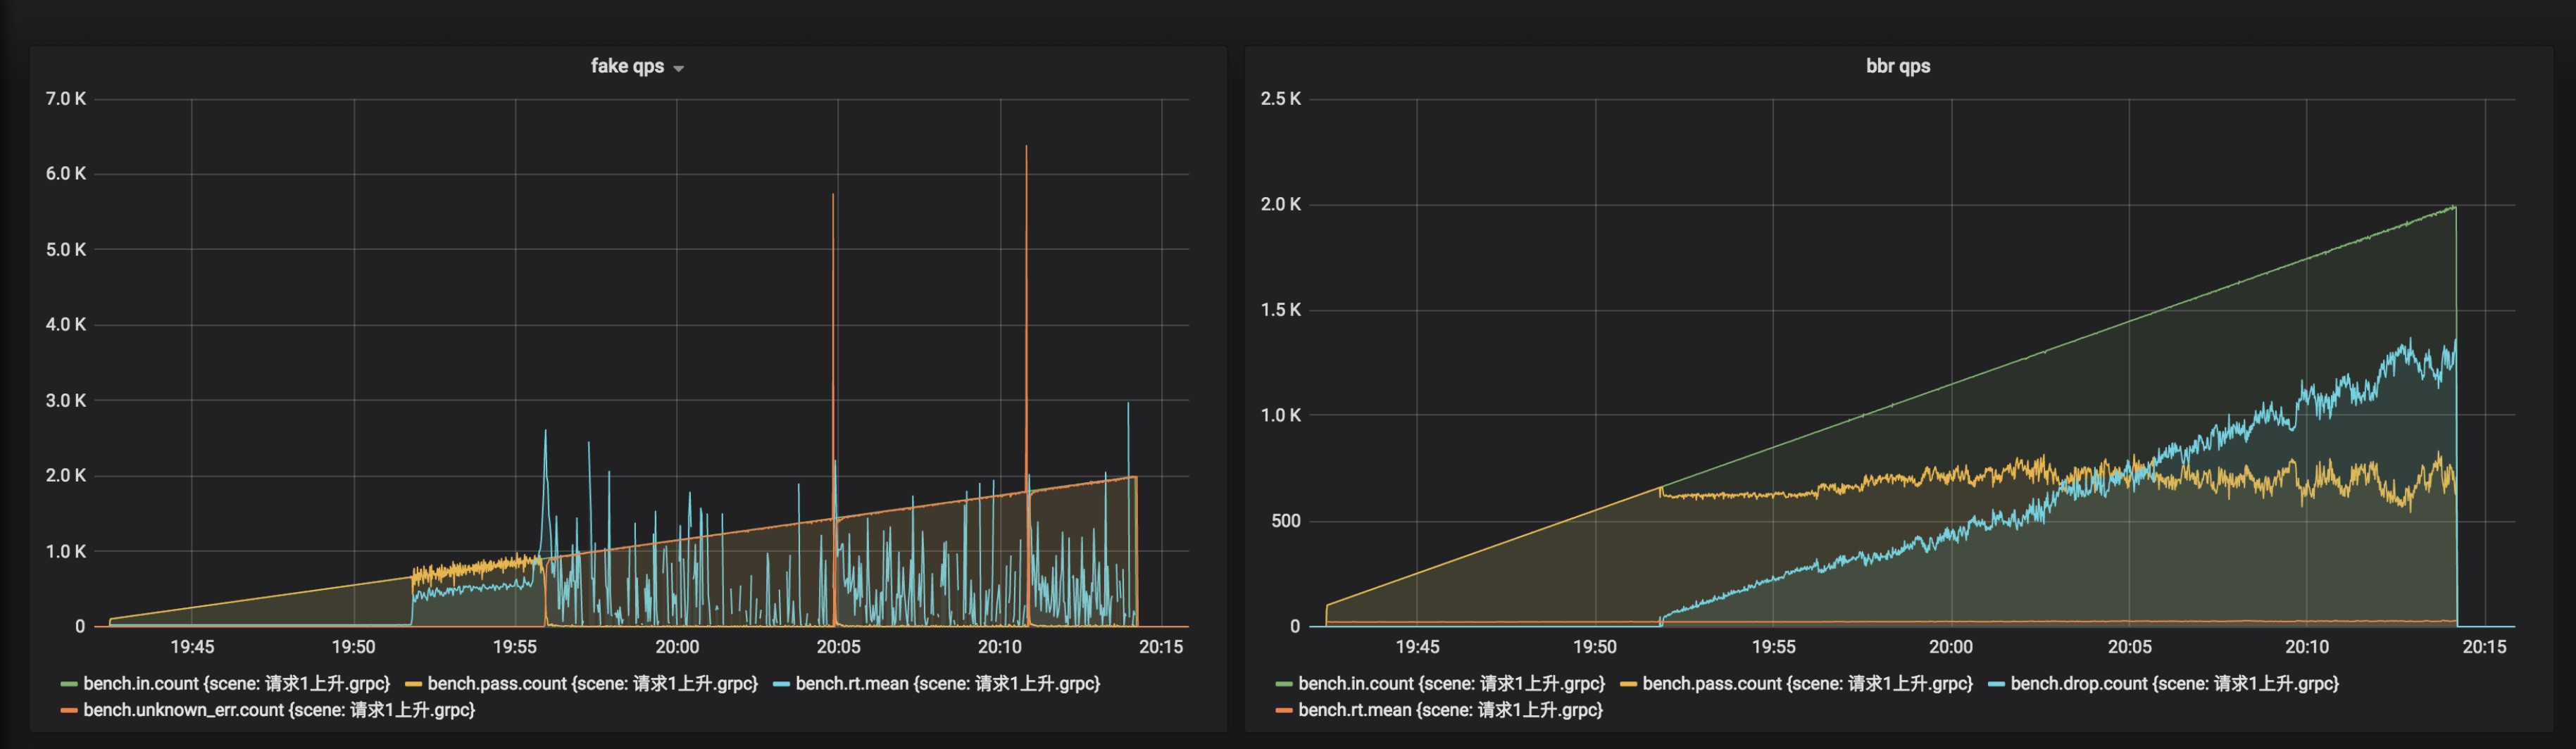Toggle bench.unknown_err.count series in fake qps legend
The width and height of the screenshot is (2576, 749).
pyautogui.click(x=279, y=710)
